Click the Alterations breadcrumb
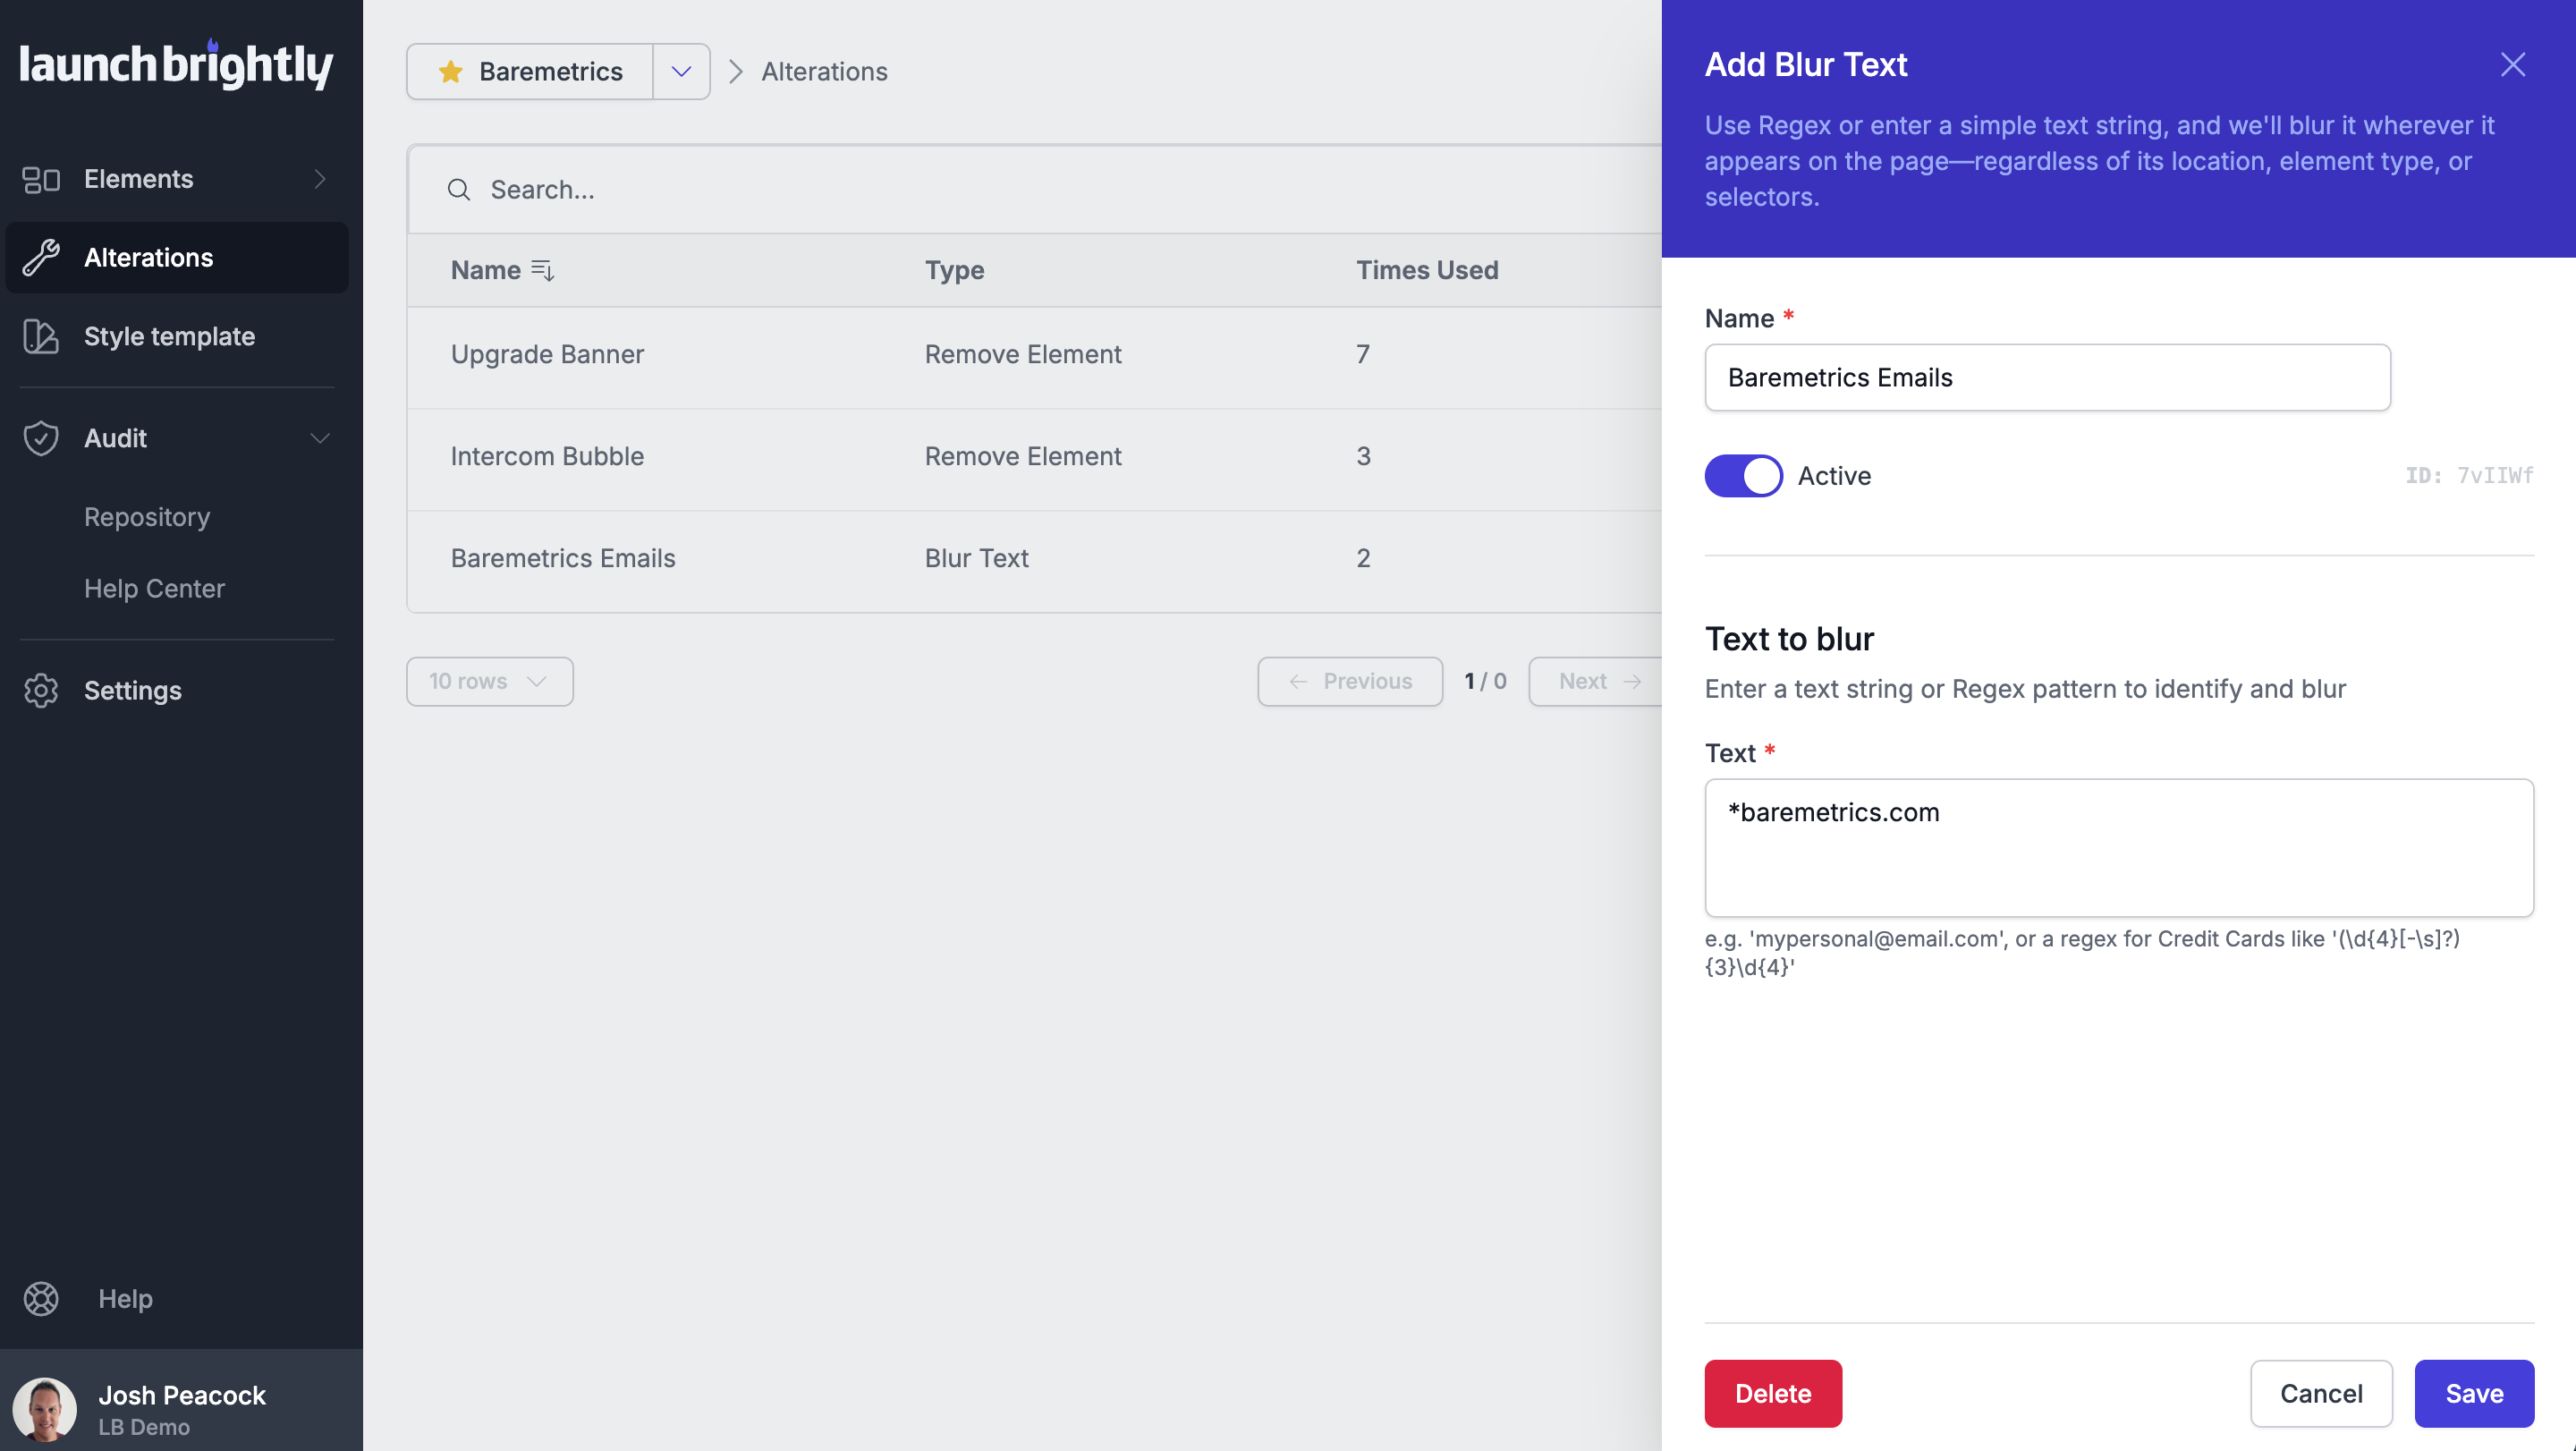This screenshot has width=2576, height=1451. pos(824,71)
